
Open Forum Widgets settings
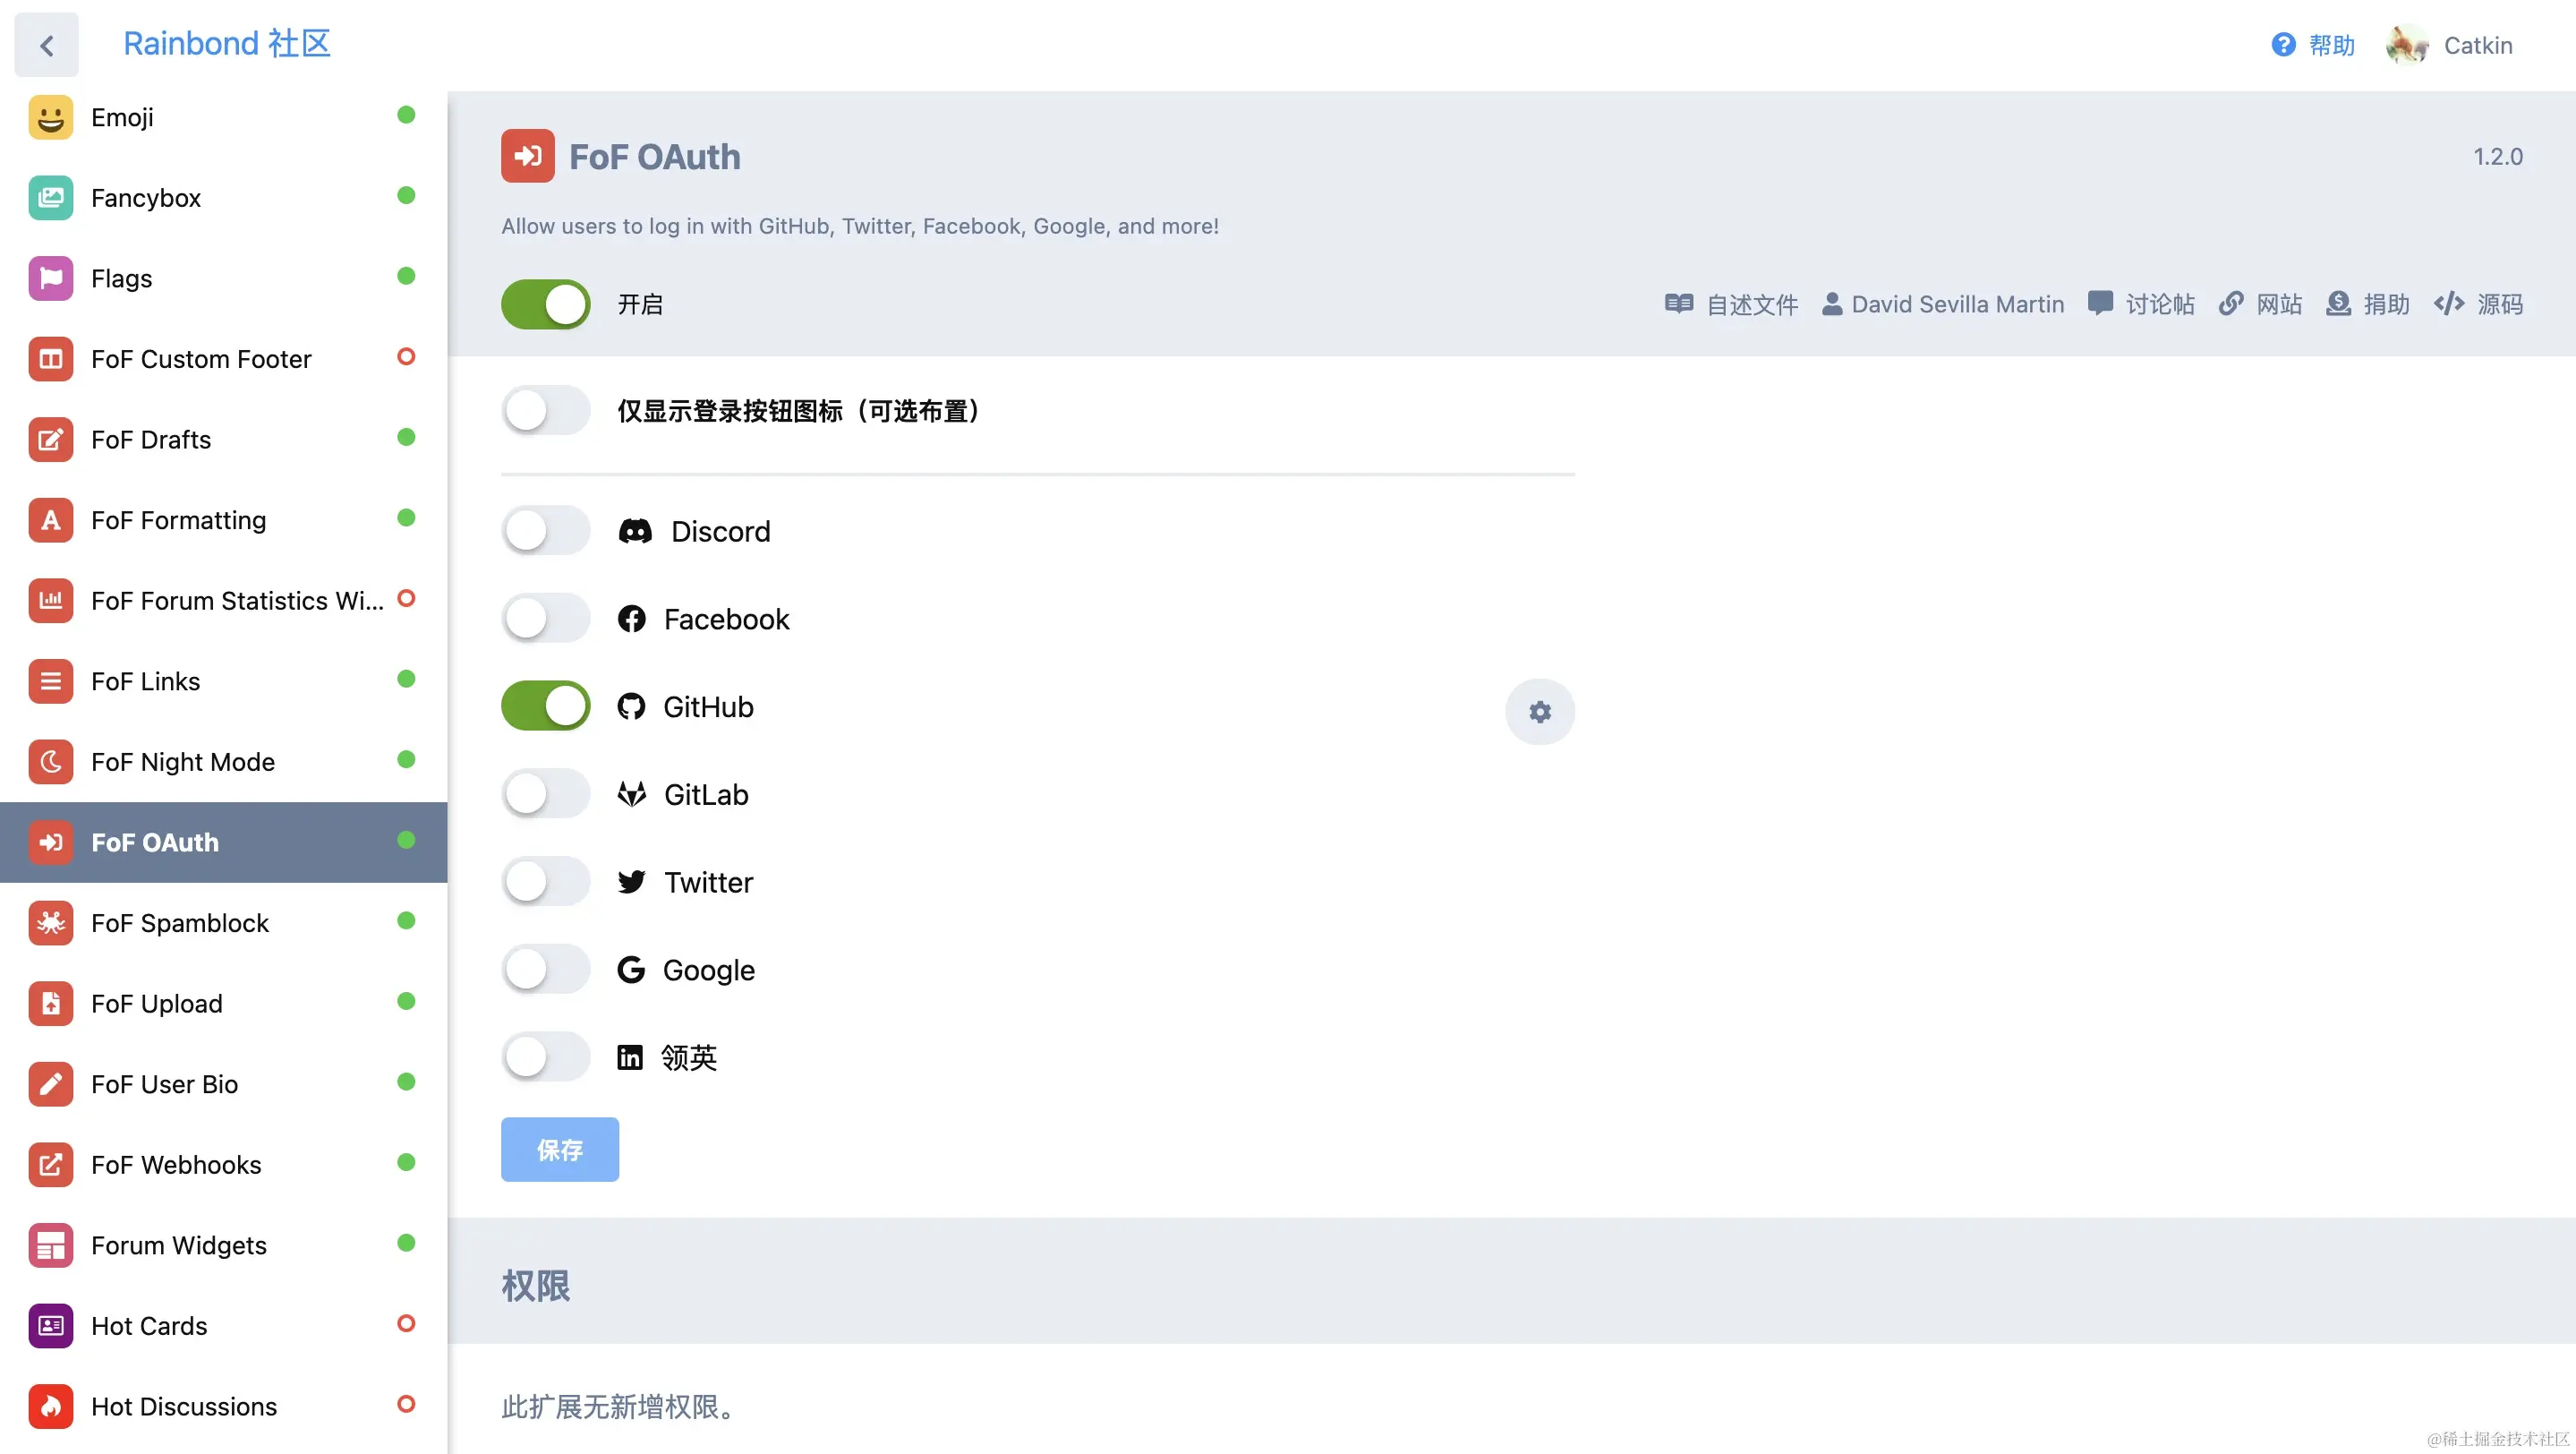point(223,1245)
